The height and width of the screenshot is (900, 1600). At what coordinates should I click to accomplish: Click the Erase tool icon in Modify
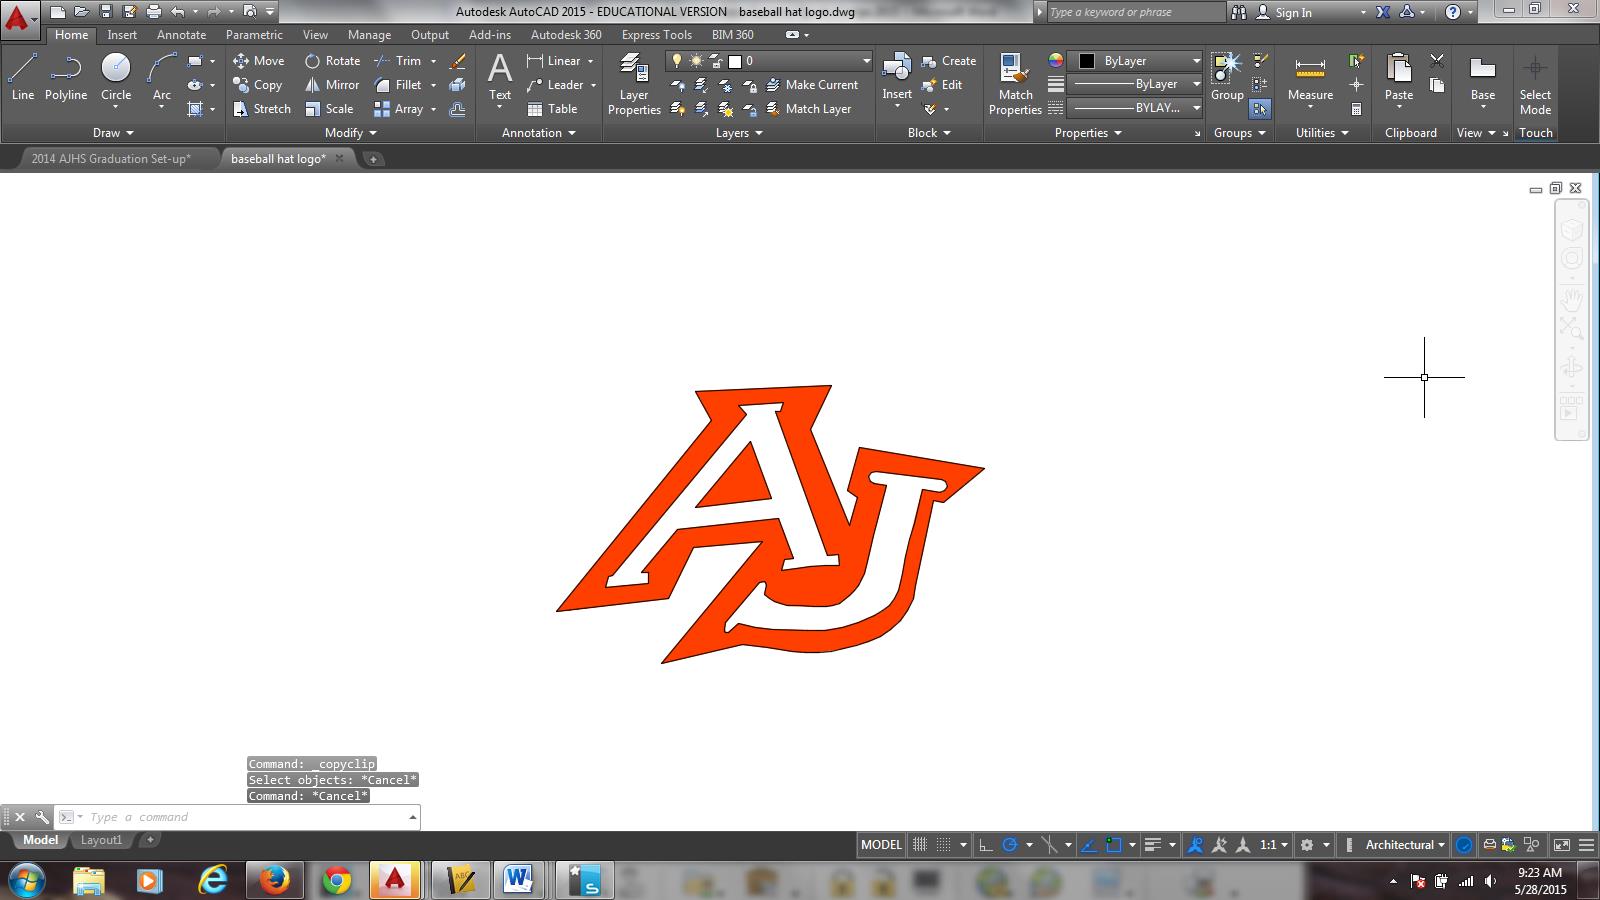(457, 61)
